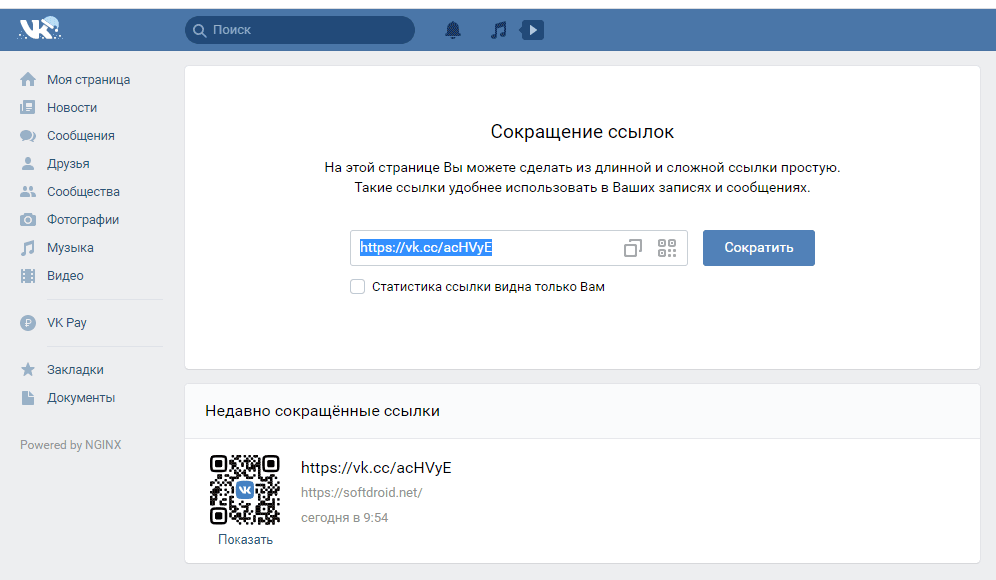Click the group icon beside Сообщества
This screenshot has height=580, width=996.
28,191
